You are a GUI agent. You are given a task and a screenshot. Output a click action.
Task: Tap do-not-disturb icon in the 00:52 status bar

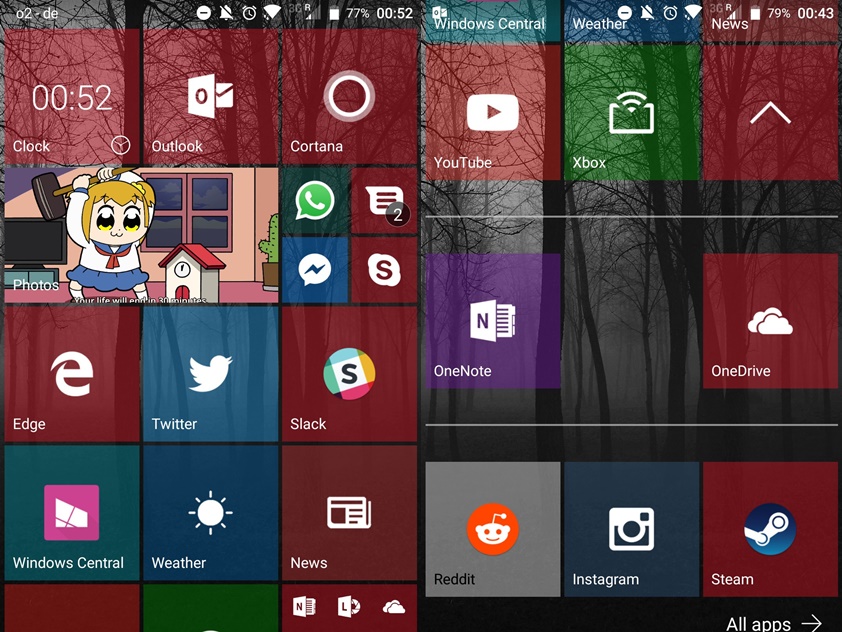point(204,13)
